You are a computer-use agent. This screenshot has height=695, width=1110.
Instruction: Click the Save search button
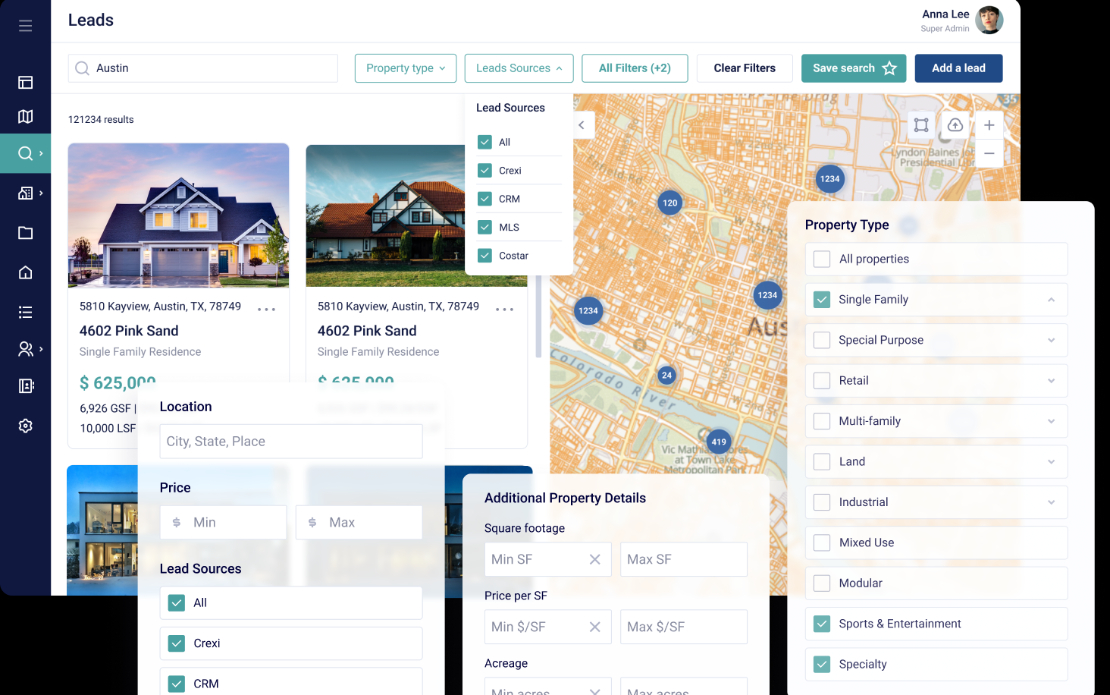tap(854, 68)
